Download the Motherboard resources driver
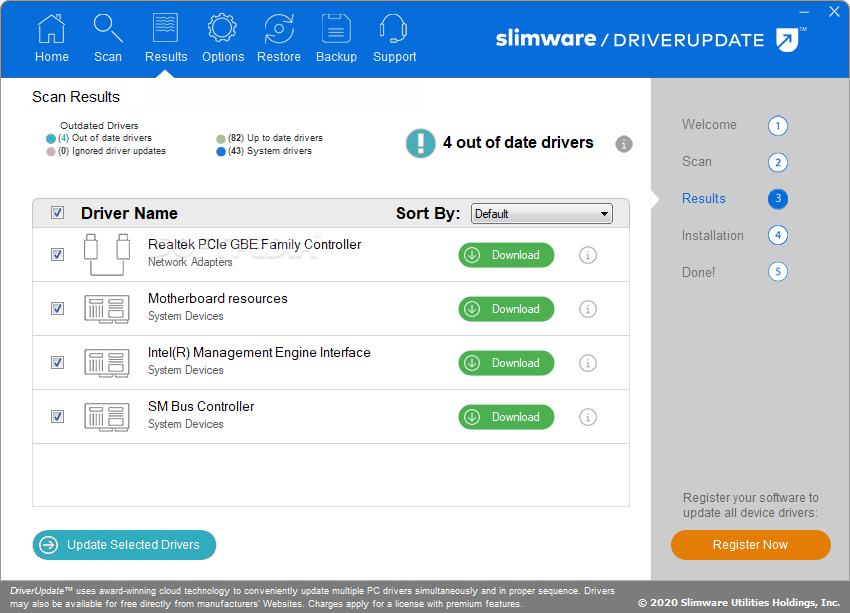Image resolution: width=850 pixels, height=613 pixels. coord(506,309)
